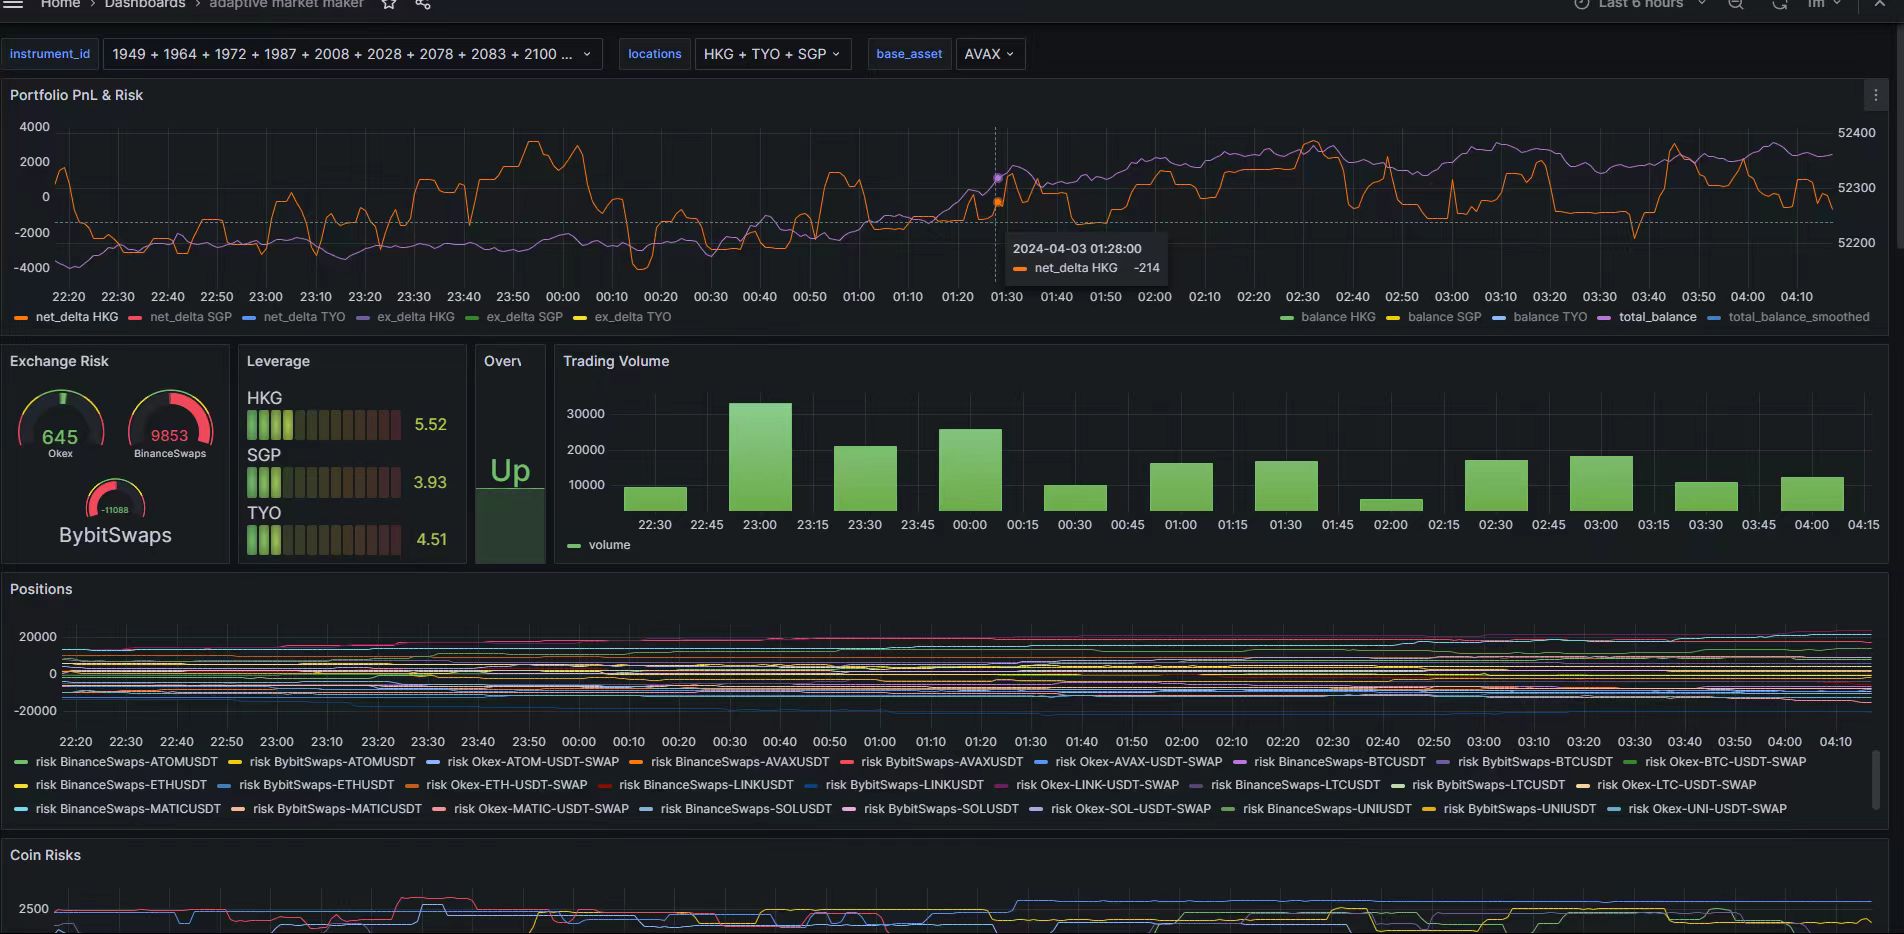Viewport: 1904px width, 934px height.
Task: Open the Exchange Risk panel title menu
Action: click(x=59, y=361)
